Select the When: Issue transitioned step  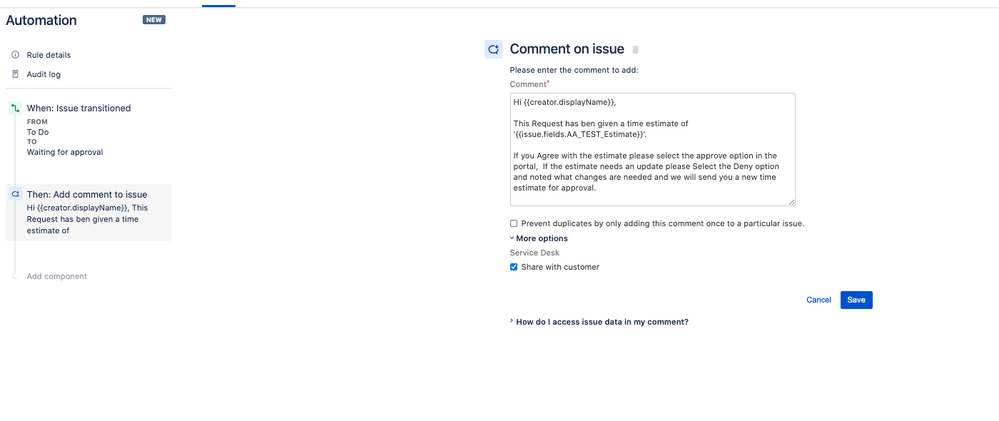click(x=78, y=108)
